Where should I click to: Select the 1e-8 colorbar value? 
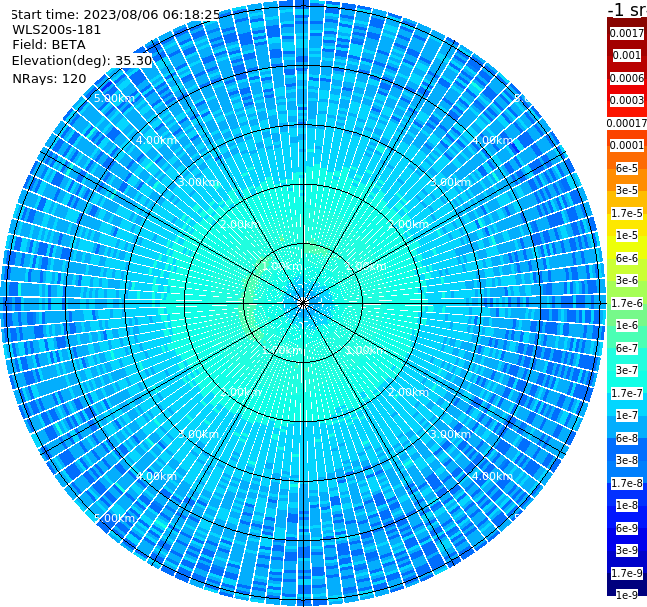tap(627, 505)
